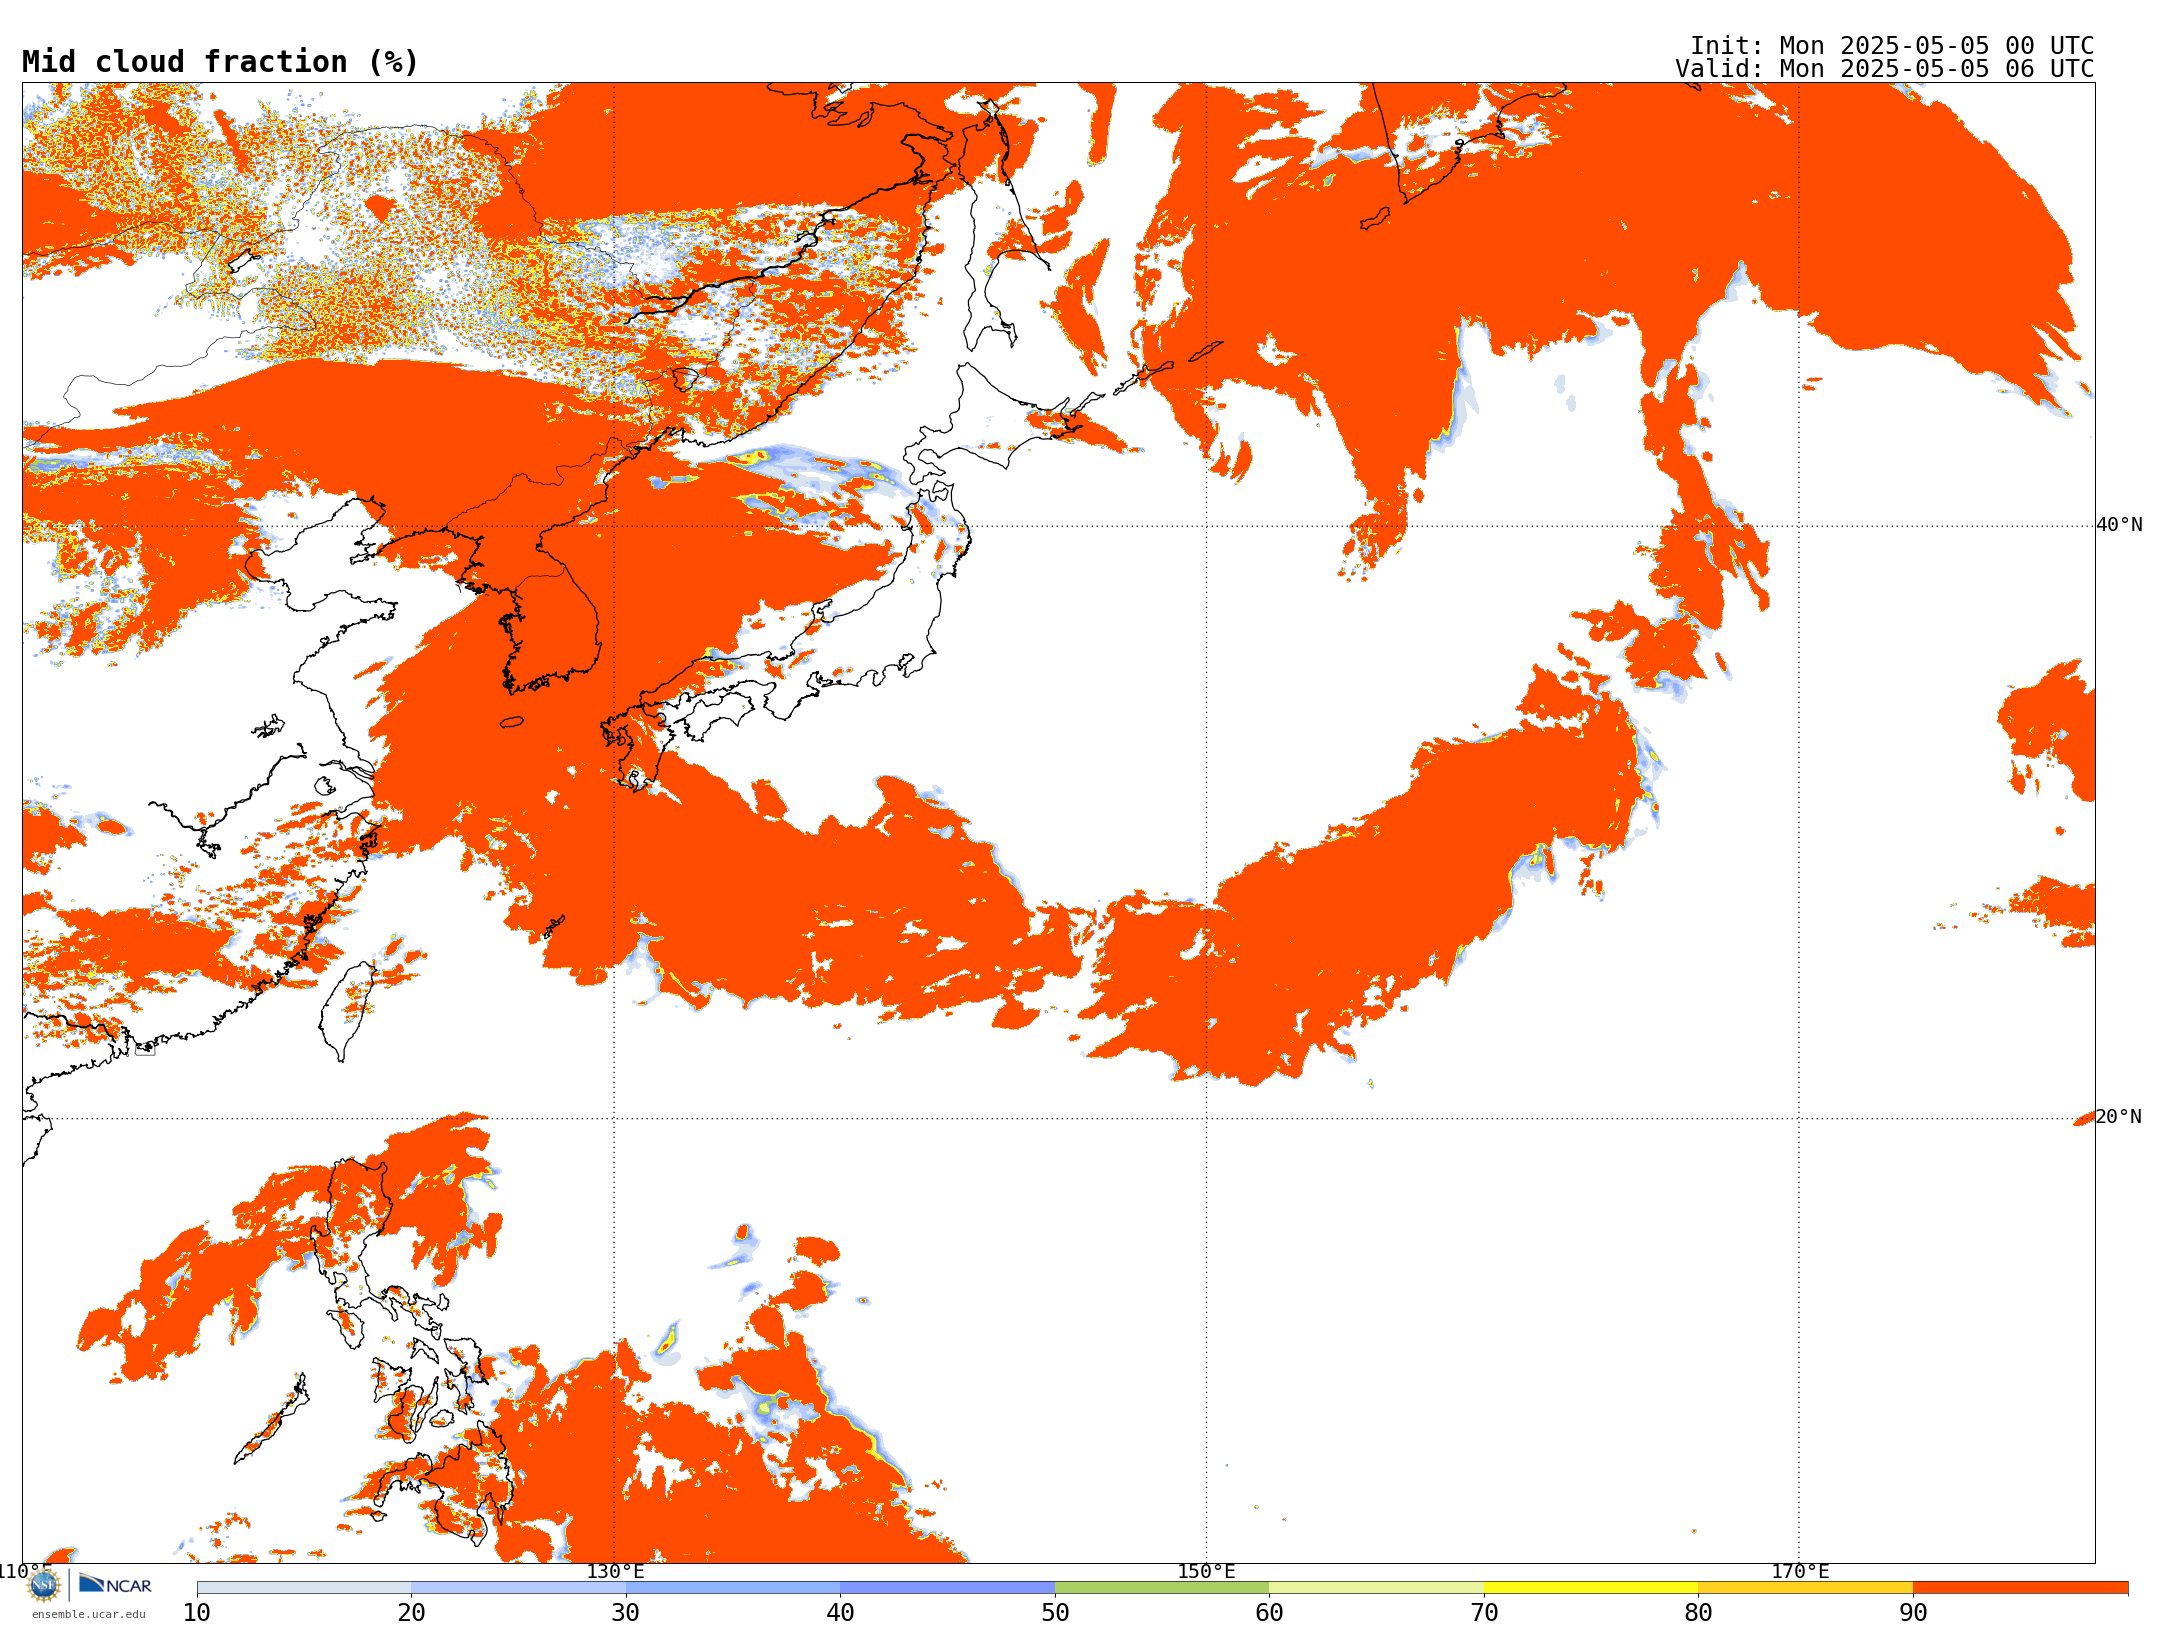This screenshot has width=2160, height=1626.
Task: Click the colorbar tick label 10
Action: (x=197, y=1613)
